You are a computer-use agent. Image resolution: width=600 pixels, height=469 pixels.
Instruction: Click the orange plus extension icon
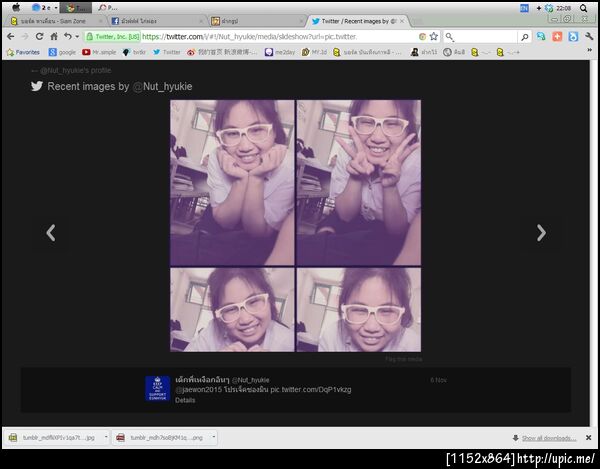(x=557, y=36)
